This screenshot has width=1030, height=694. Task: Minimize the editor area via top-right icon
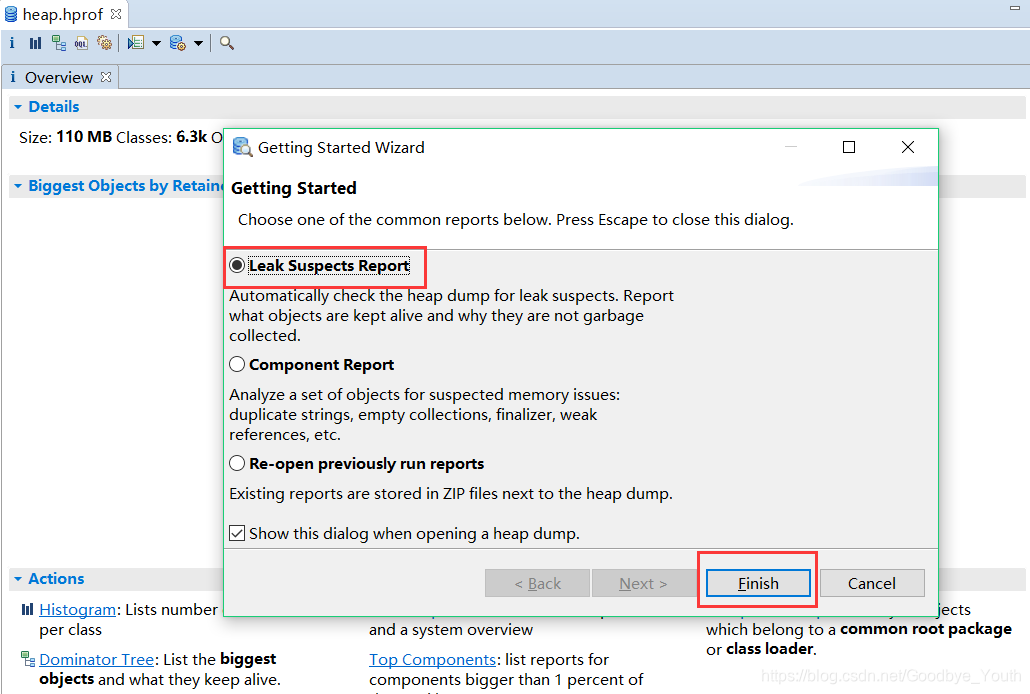point(1015,9)
